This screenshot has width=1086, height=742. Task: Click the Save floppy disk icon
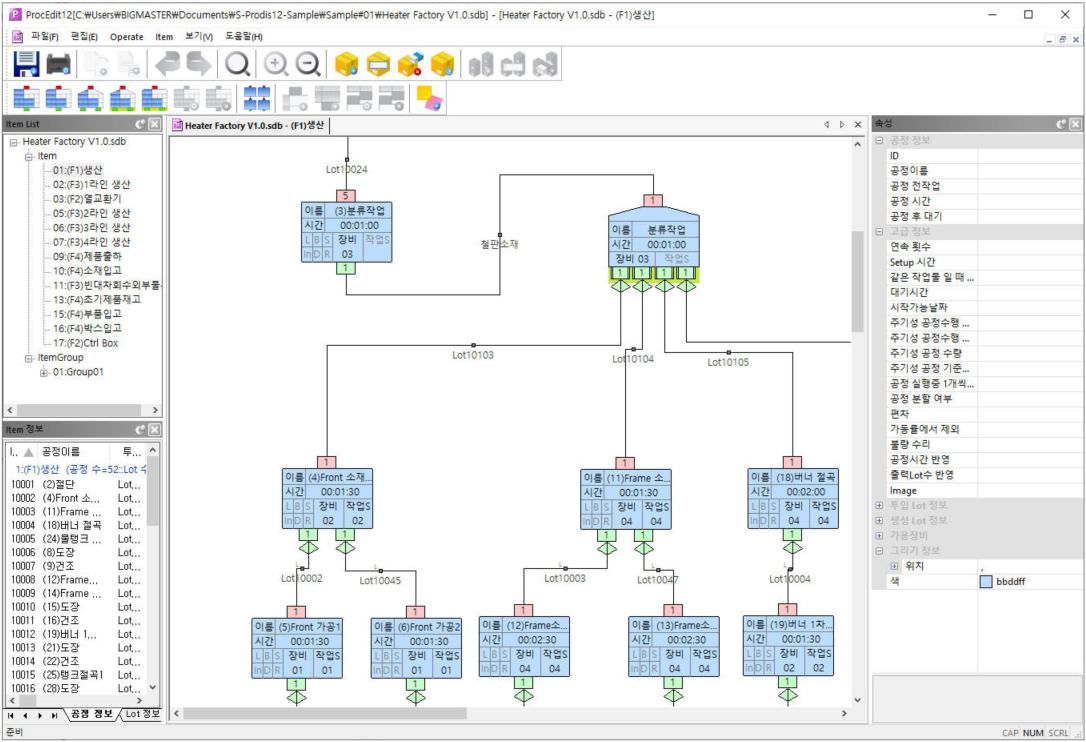pos(26,65)
